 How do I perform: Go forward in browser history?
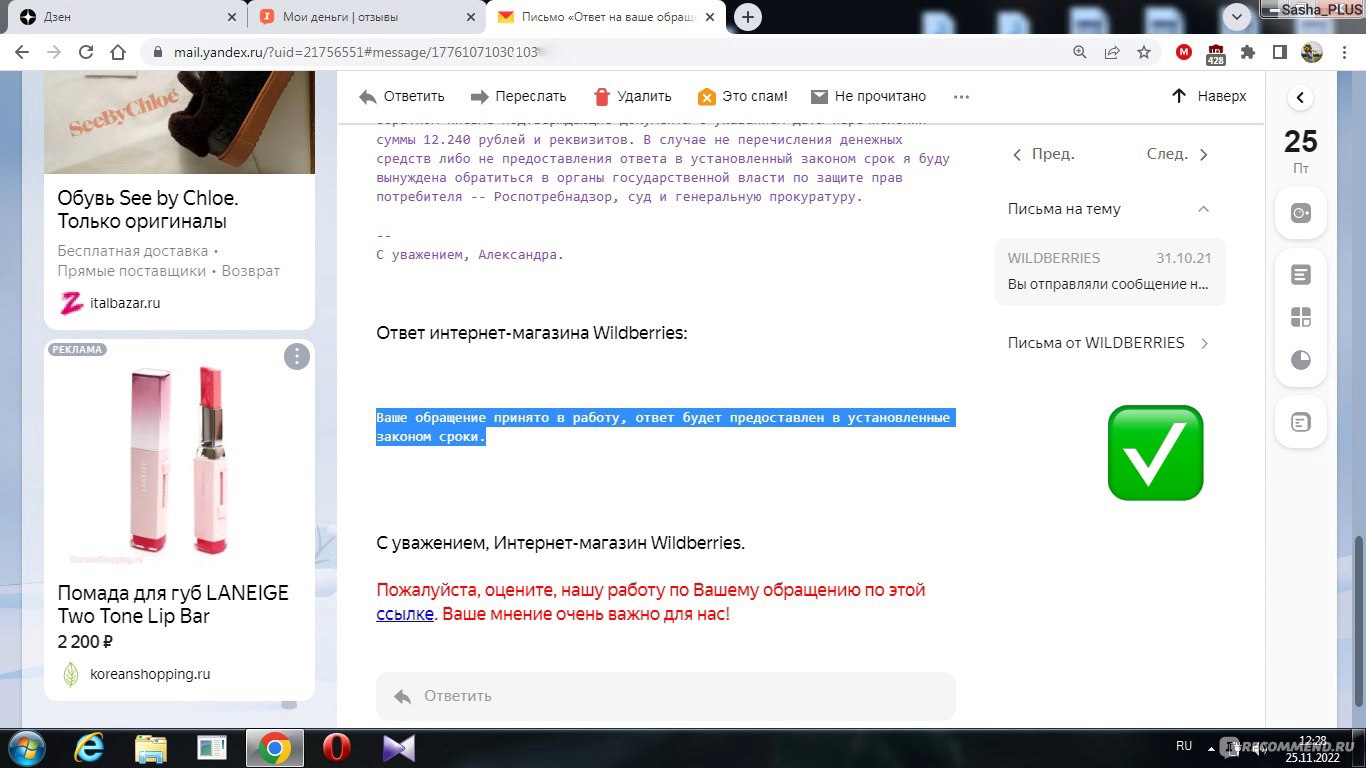click(54, 52)
